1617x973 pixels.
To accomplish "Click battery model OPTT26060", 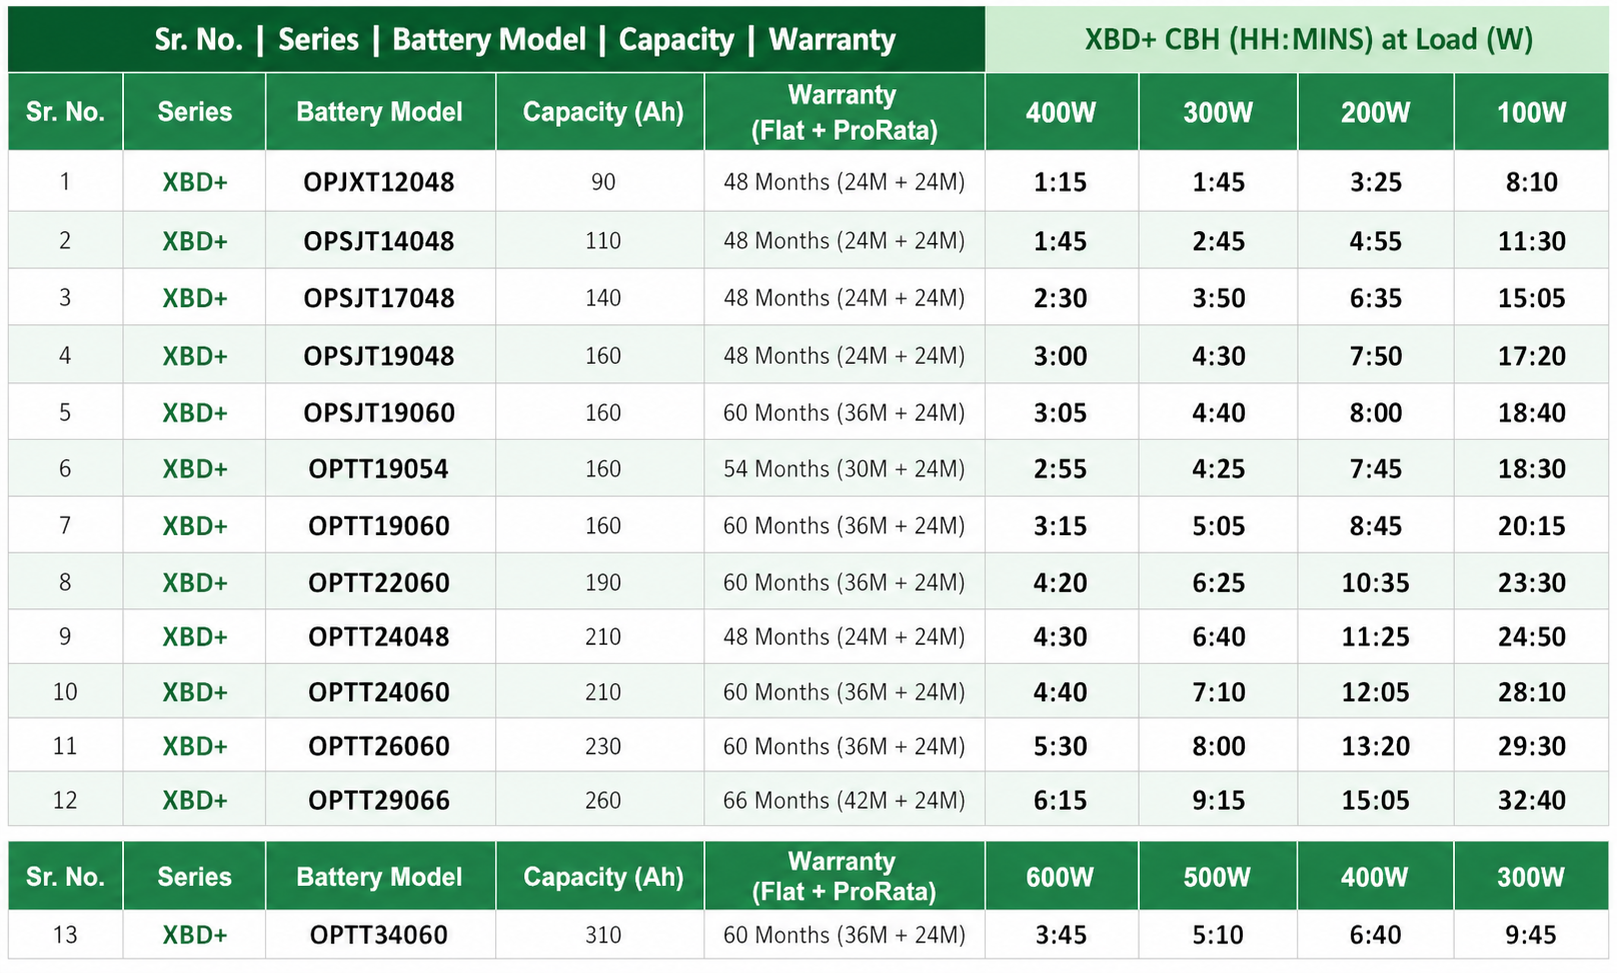I will pos(379,746).
